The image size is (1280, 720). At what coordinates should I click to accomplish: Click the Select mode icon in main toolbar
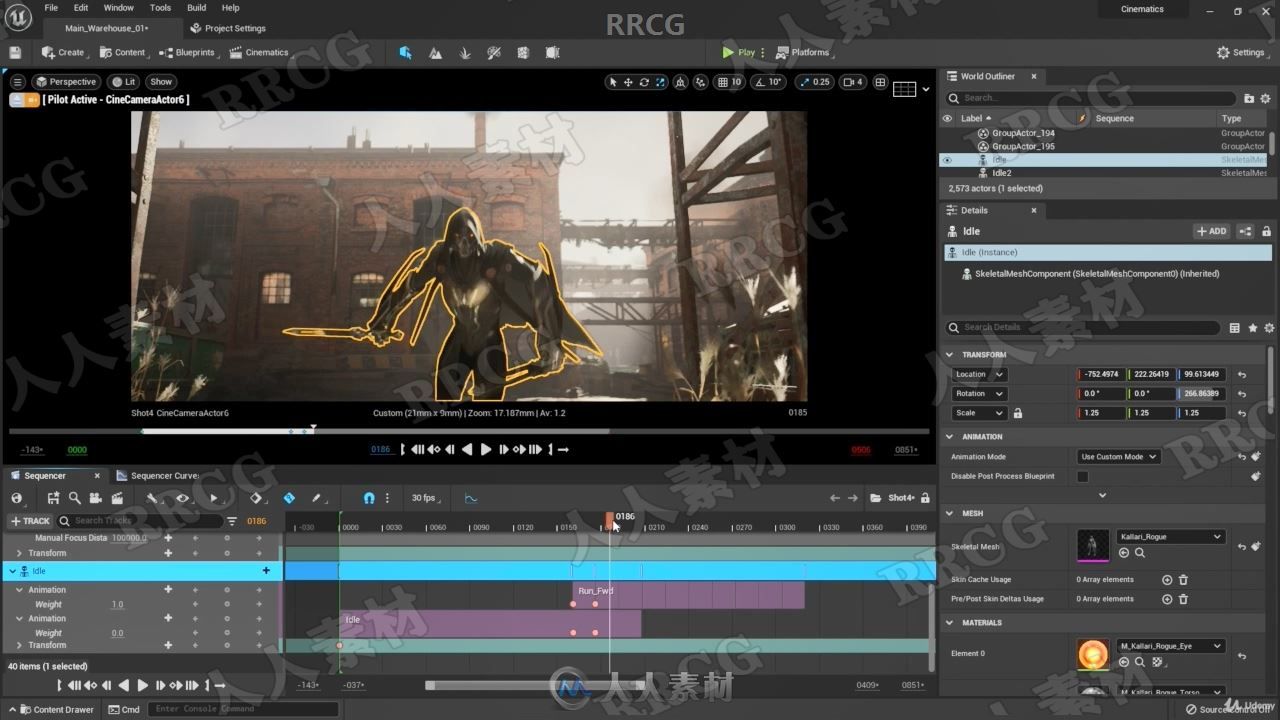[405, 52]
